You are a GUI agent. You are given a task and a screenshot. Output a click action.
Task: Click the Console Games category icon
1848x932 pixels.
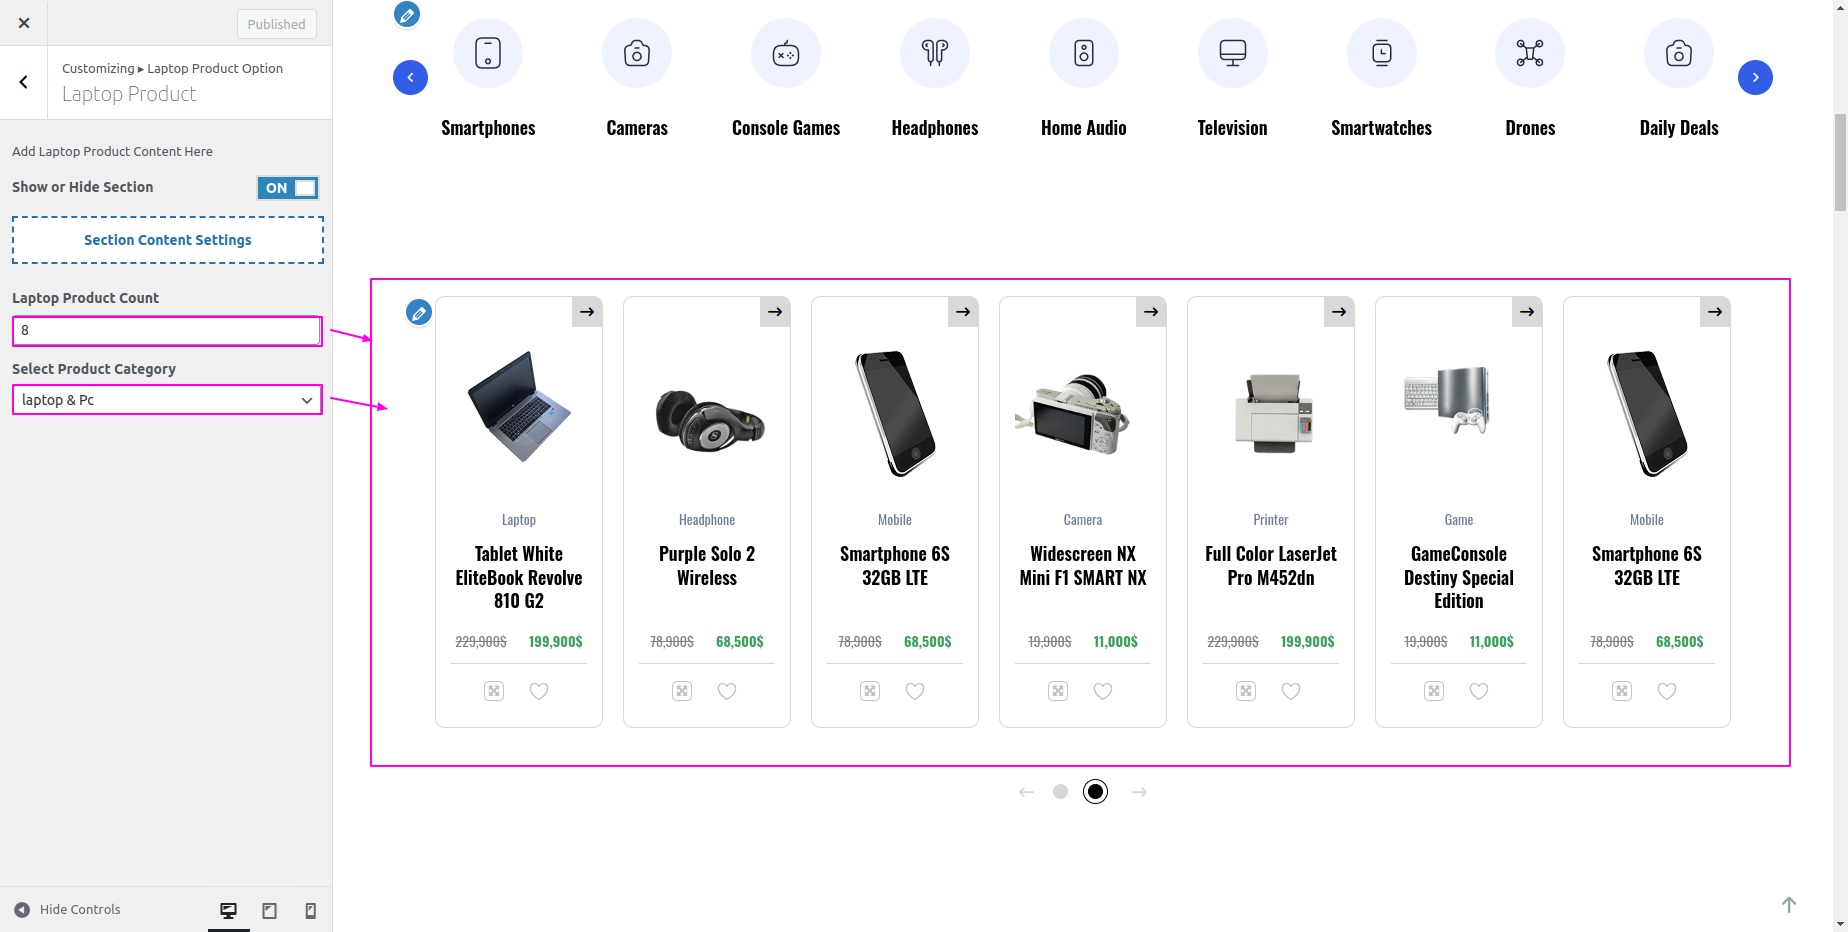pos(786,53)
